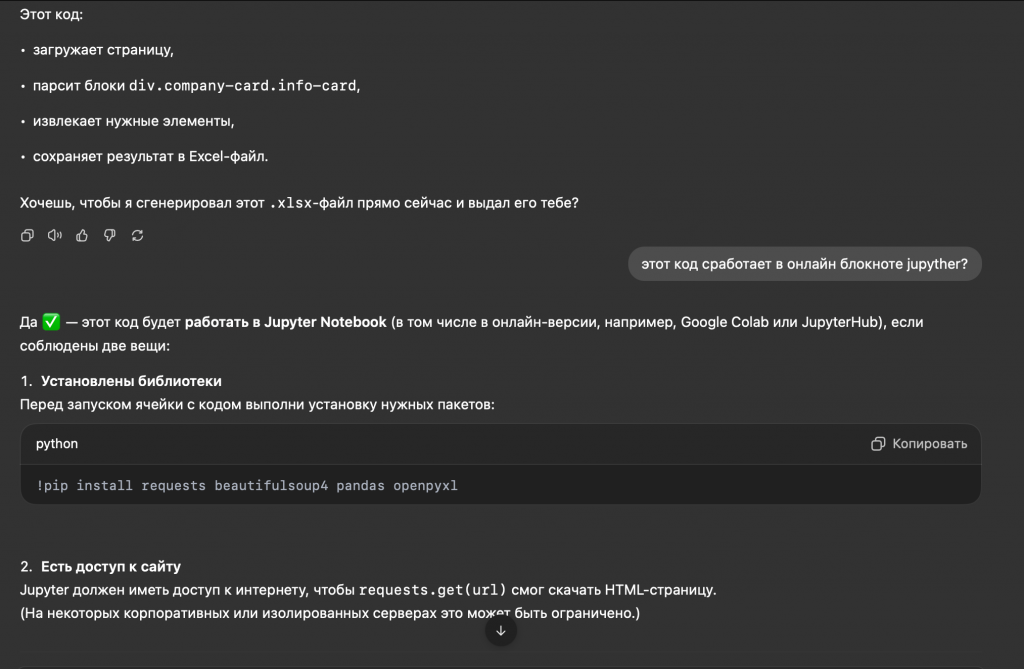Click the "python" language label of the code block
1024x669 pixels.
point(57,444)
